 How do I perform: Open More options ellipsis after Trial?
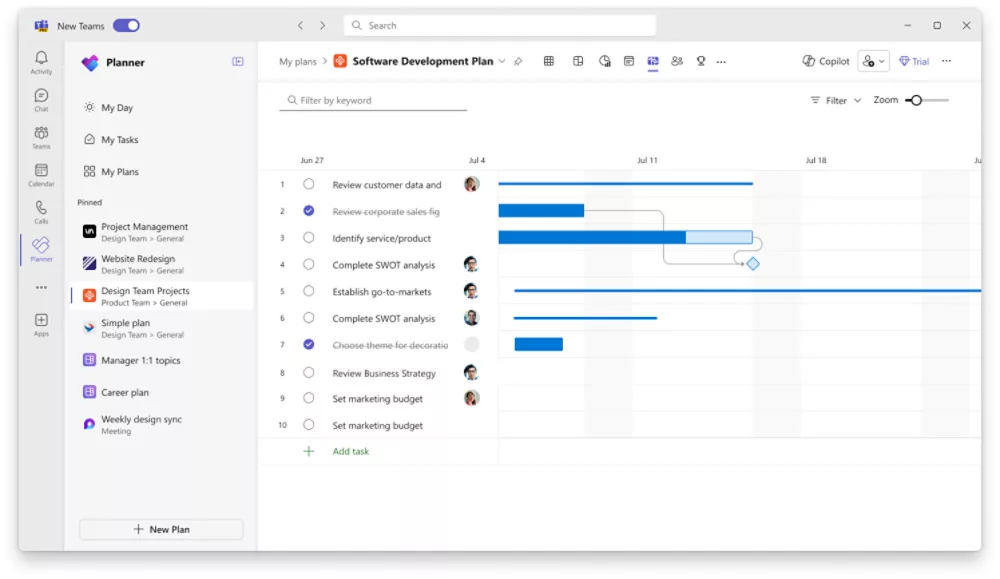(946, 61)
